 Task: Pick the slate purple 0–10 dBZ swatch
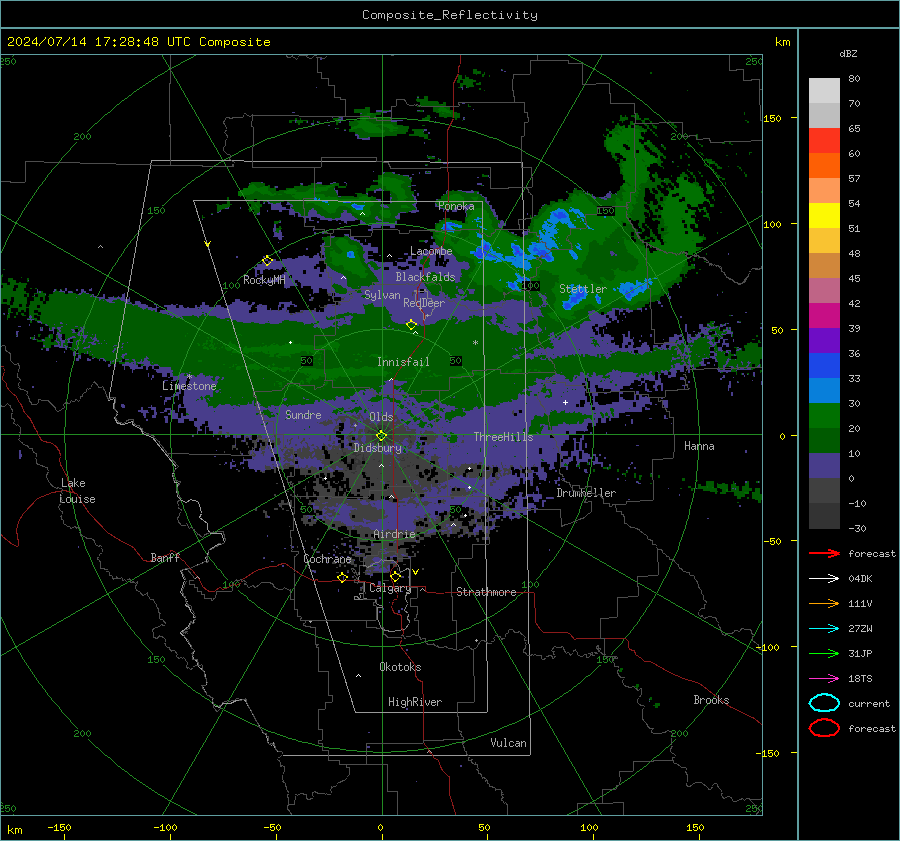(824, 466)
